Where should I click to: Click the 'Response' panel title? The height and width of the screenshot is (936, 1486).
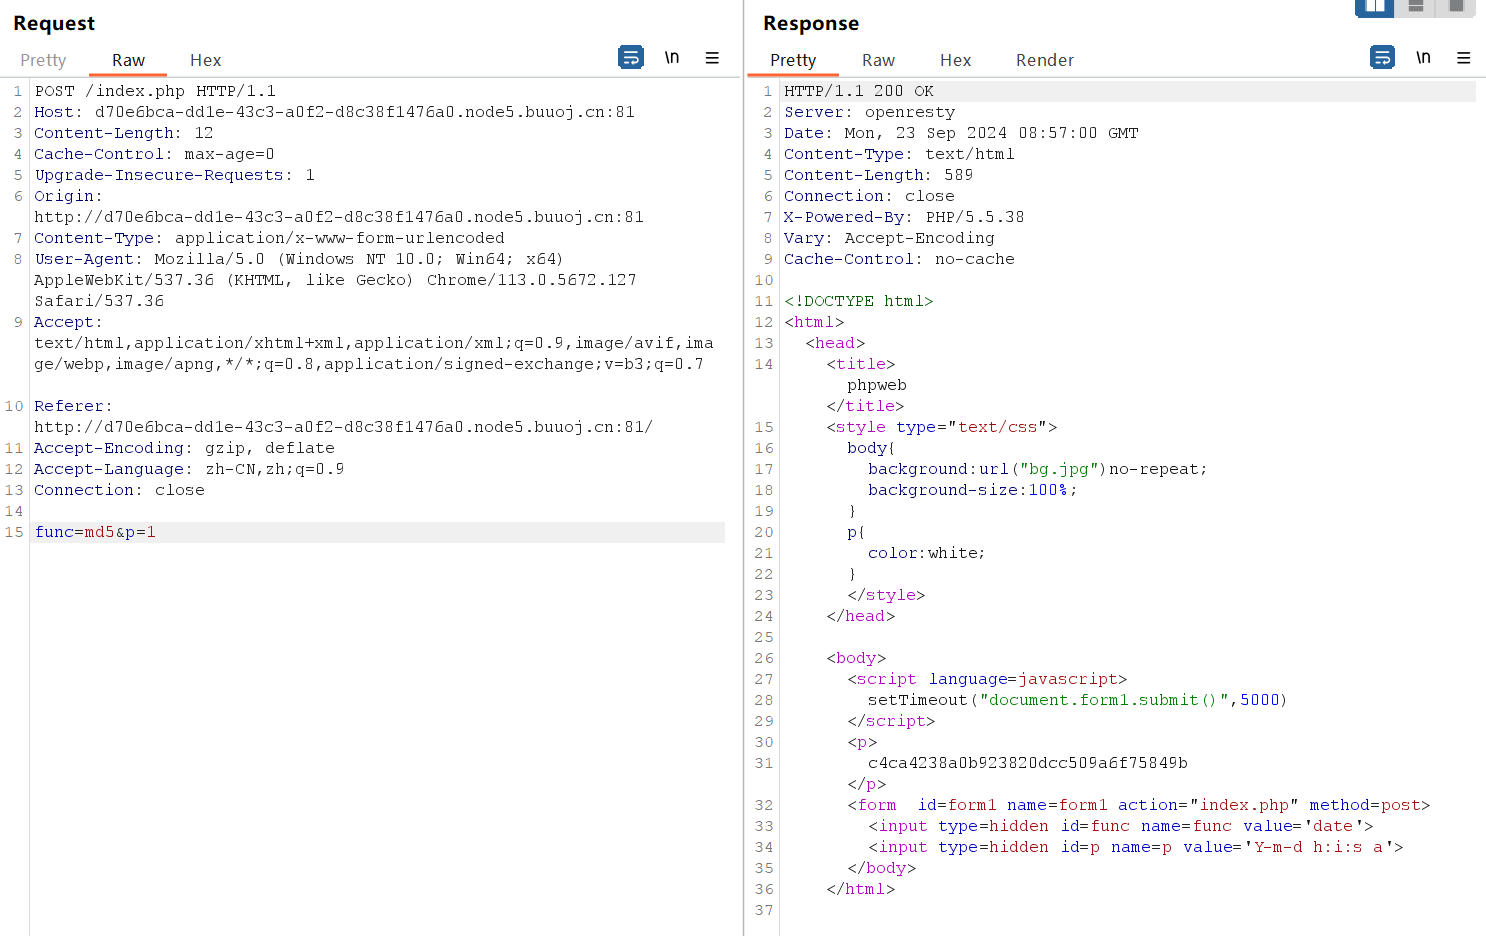pos(811,23)
